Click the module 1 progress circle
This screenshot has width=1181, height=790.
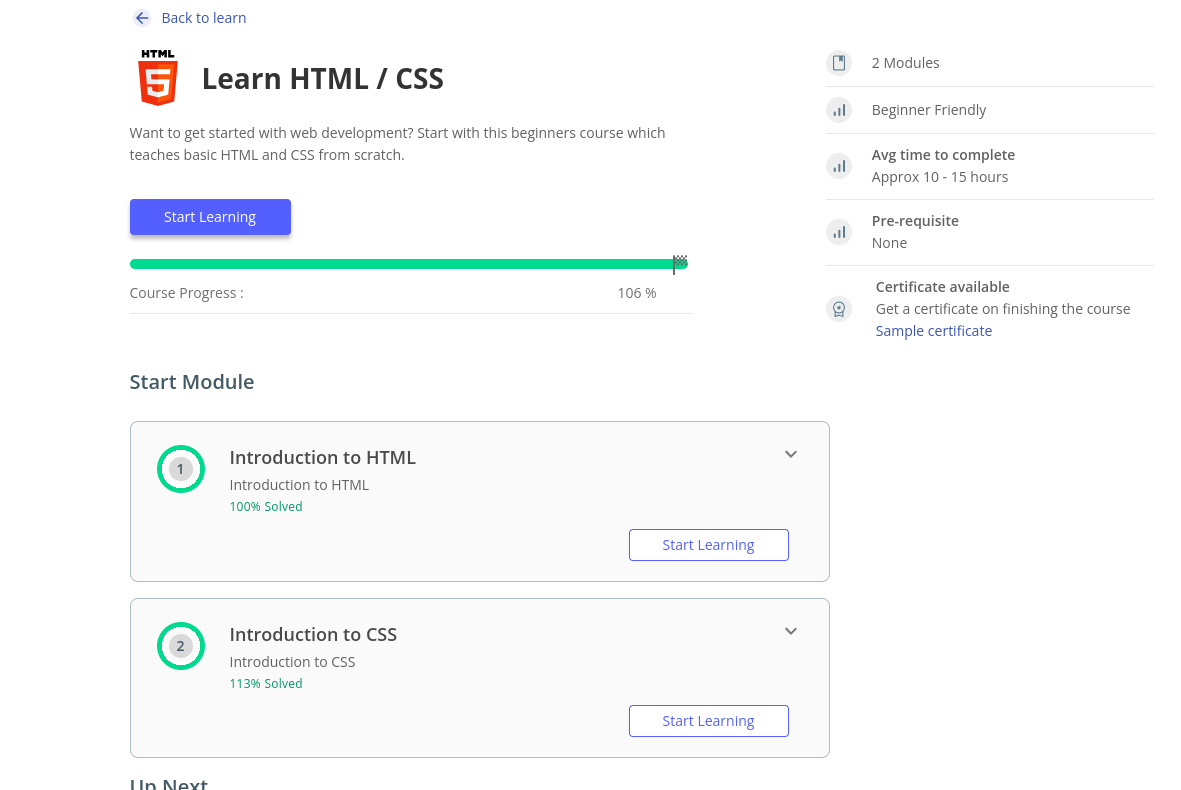point(181,469)
